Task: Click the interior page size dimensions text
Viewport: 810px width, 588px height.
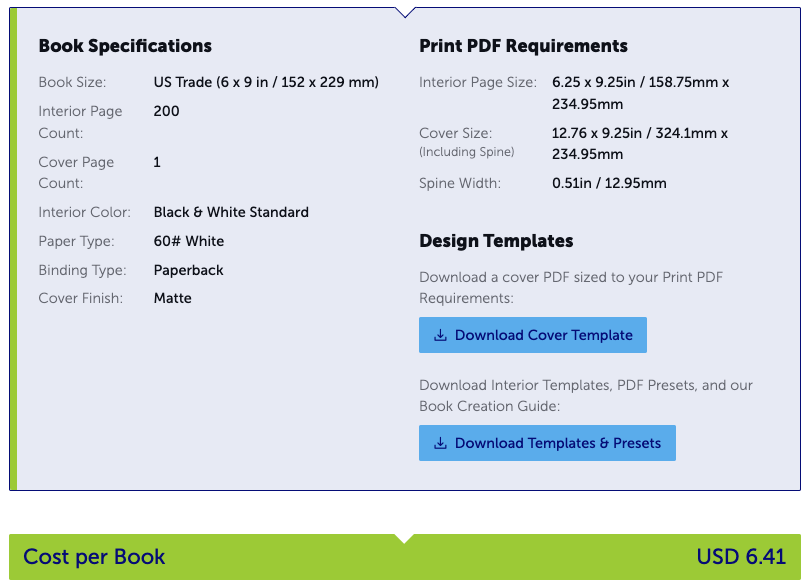Action: (x=640, y=93)
